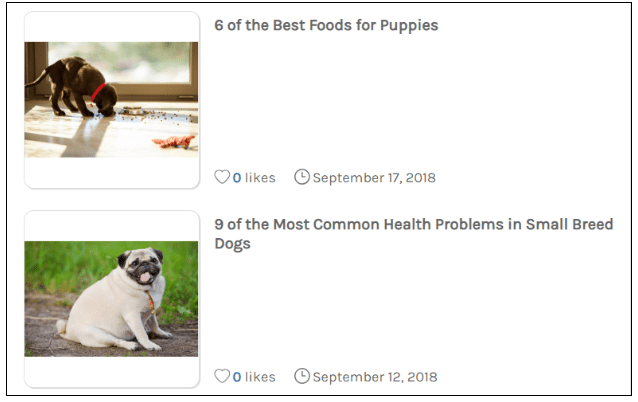The height and width of the screenshot is (402, 638).
Task: Open '6 of the Best Foods for Puppies' article
Action: 326,25
